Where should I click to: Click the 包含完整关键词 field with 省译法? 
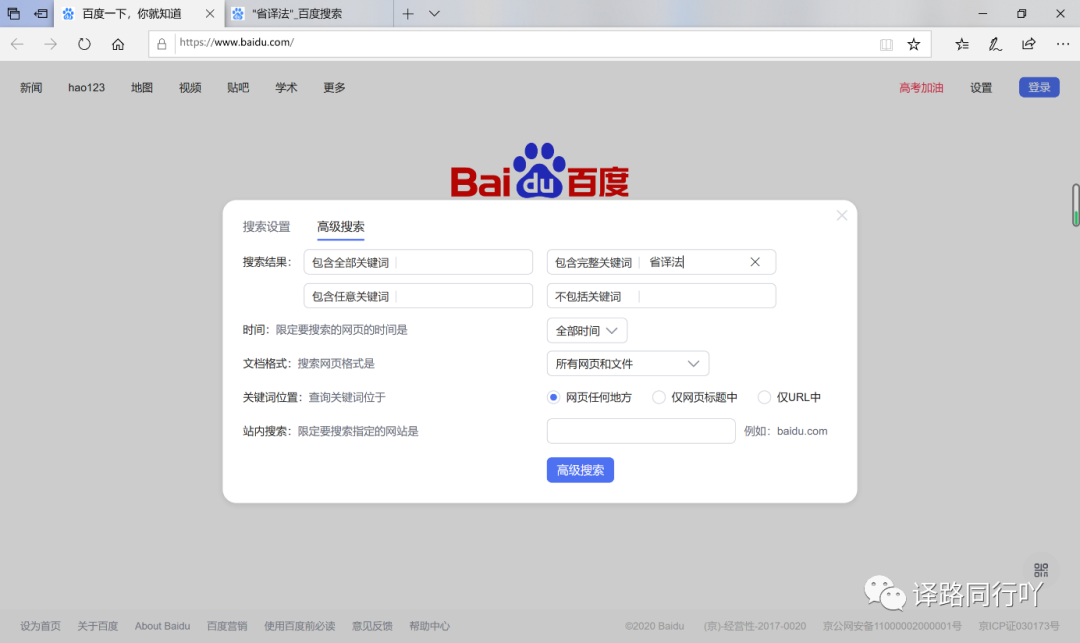click(x=661, y=262)
